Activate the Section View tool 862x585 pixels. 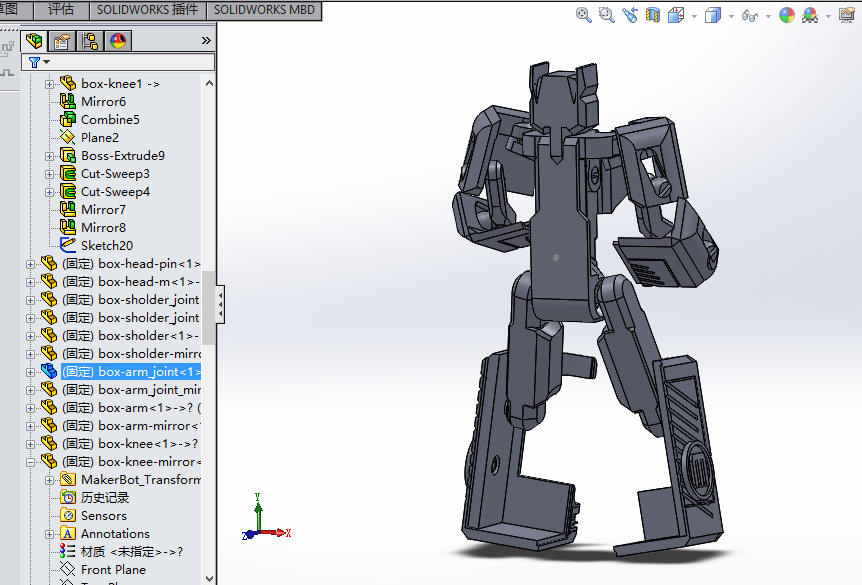coord(653,14)
